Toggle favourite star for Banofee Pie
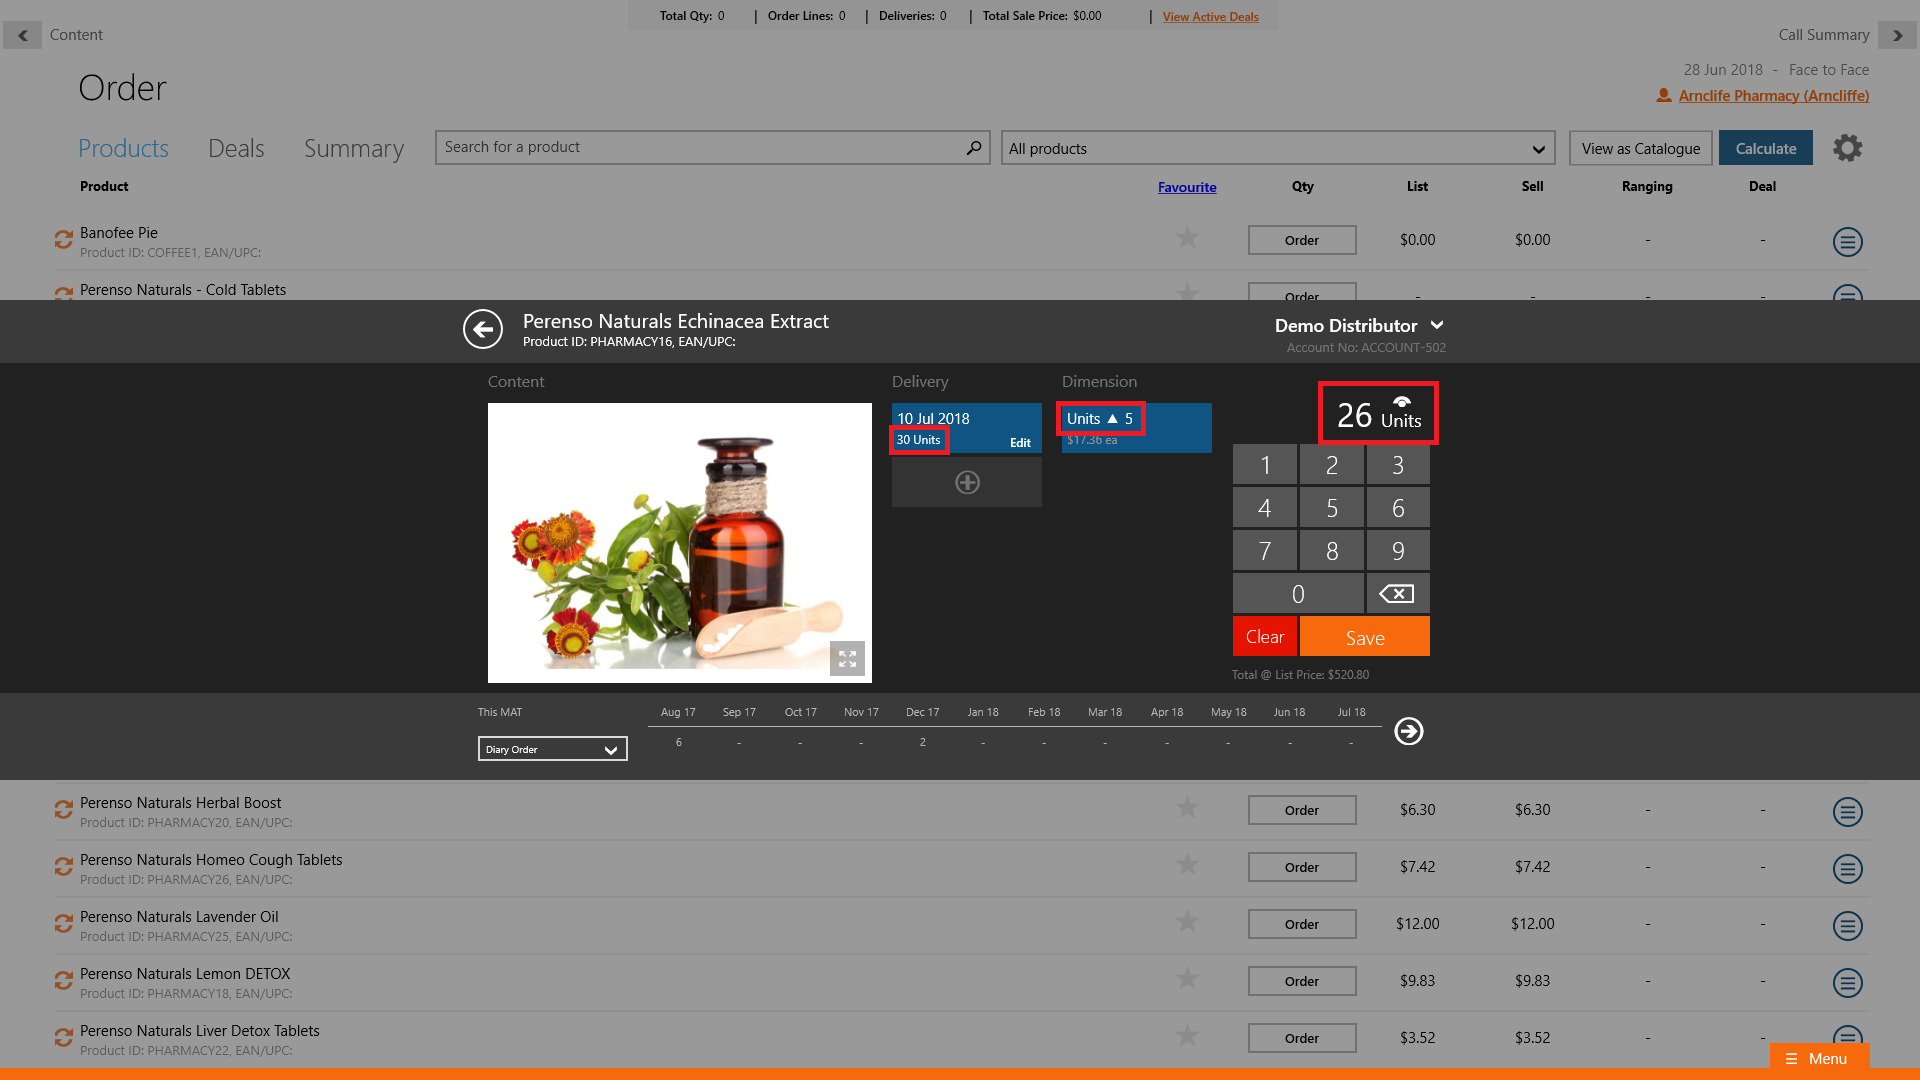The image size is (1920, 1080). [x=1187, y=238]
